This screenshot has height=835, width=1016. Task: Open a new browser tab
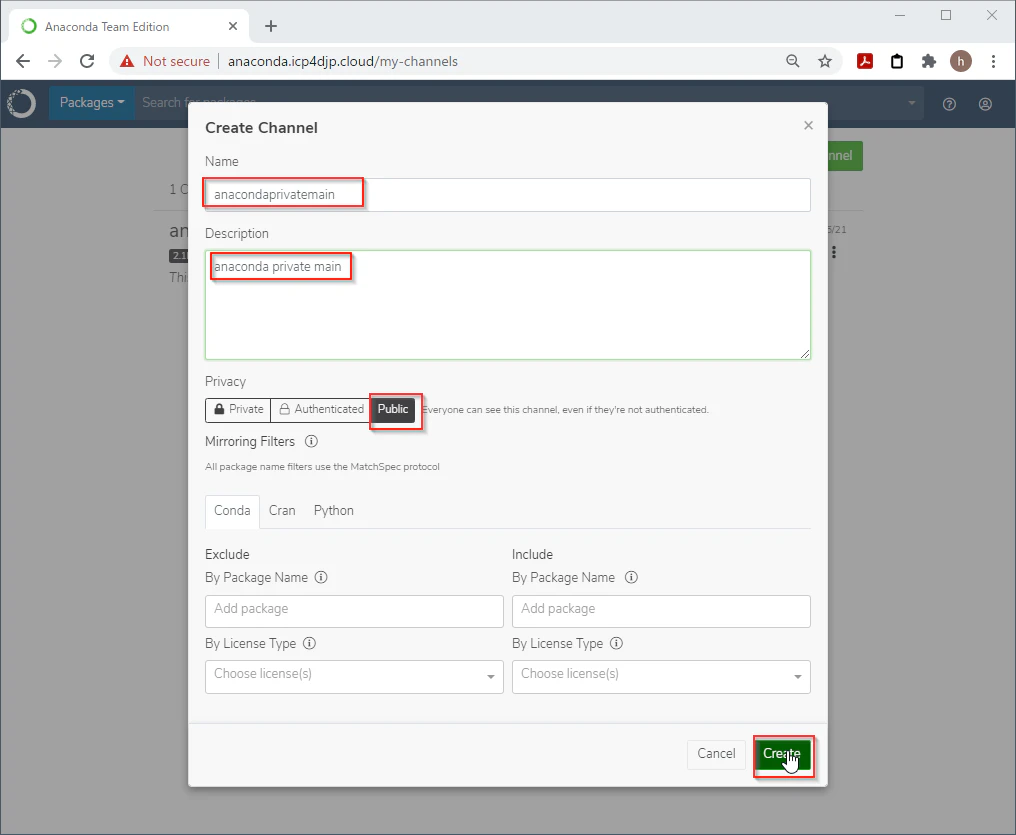pyautogui.click(x=271, y=26)
